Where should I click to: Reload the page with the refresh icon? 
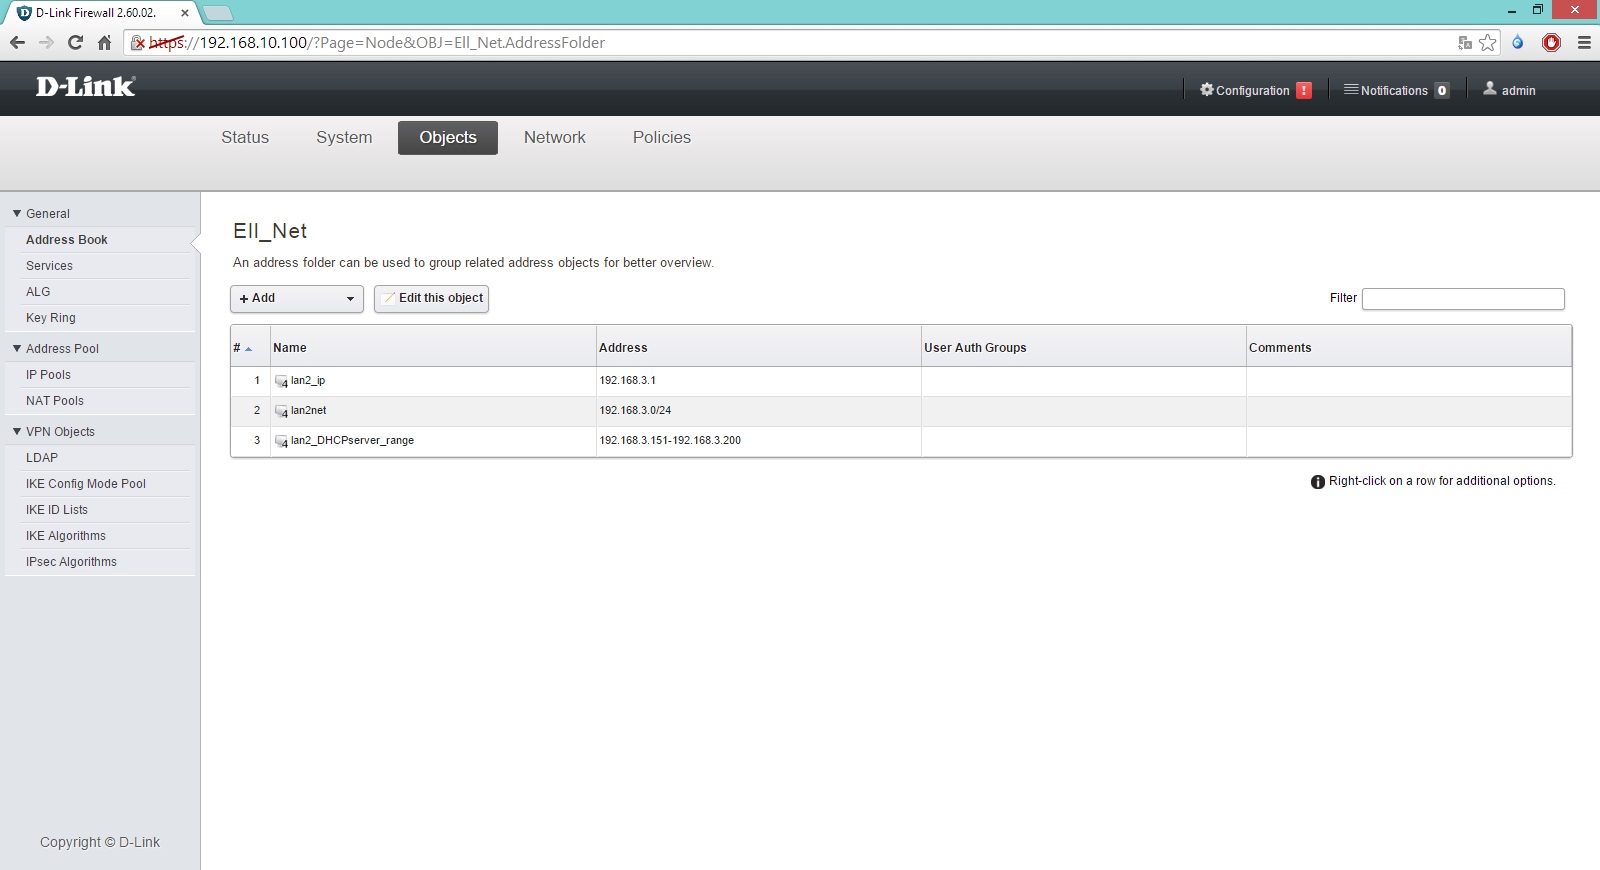tap(75, 42)
